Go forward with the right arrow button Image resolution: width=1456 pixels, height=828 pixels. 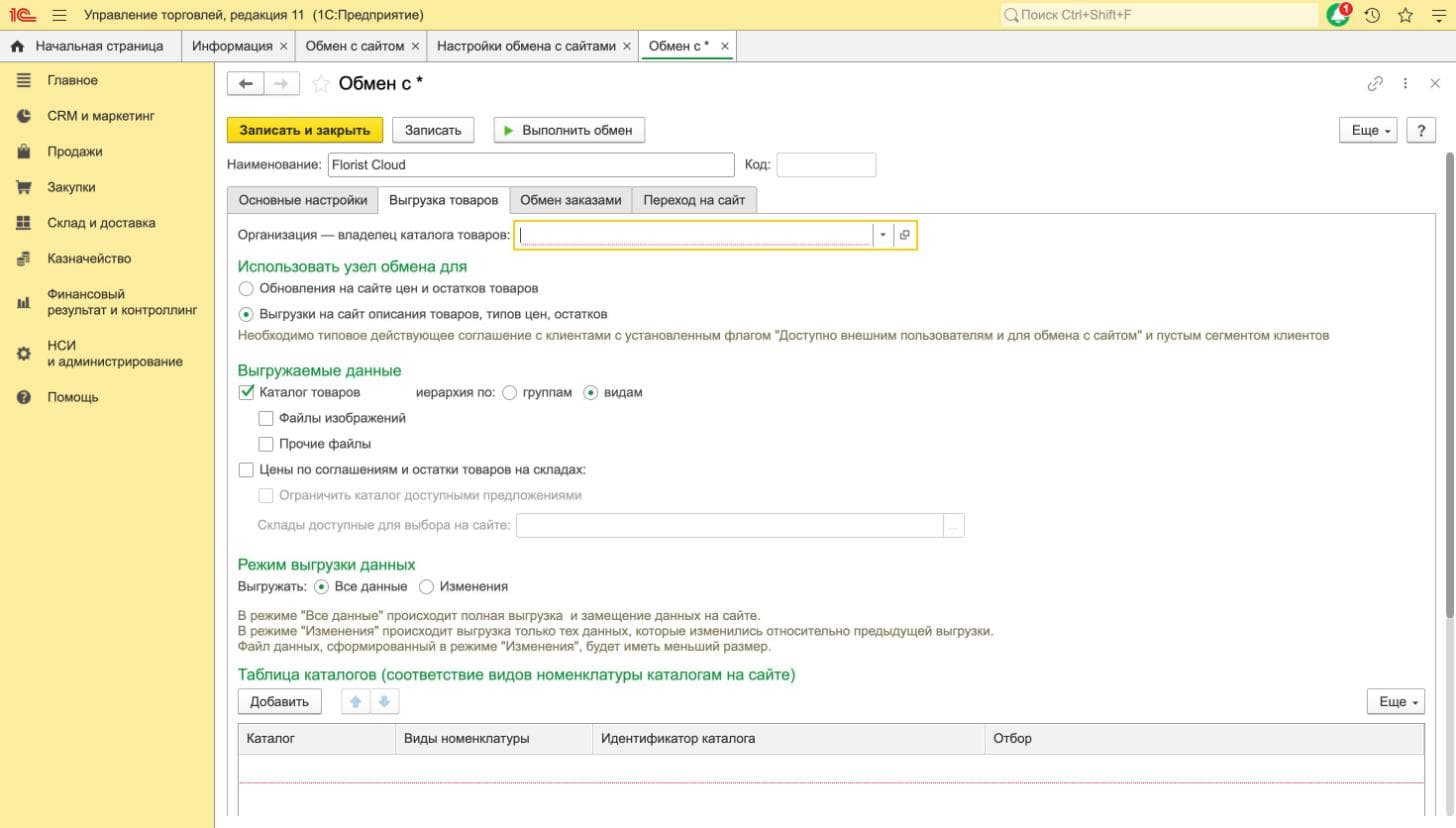pos(281,84)
